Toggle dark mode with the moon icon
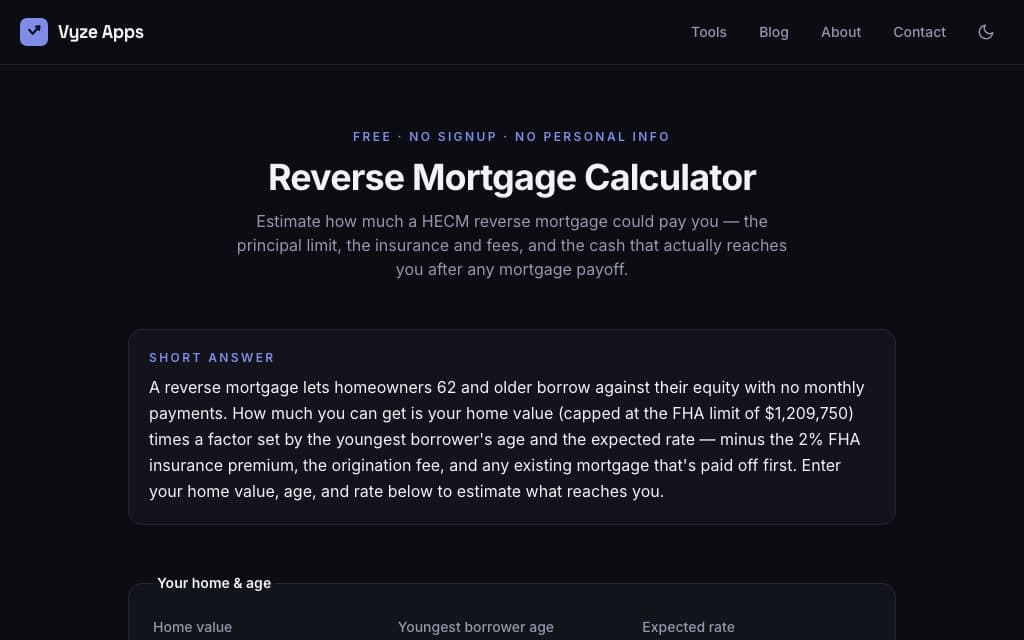Image resolution: width=1024 pixels, height=640 pixels. [985, 32]
